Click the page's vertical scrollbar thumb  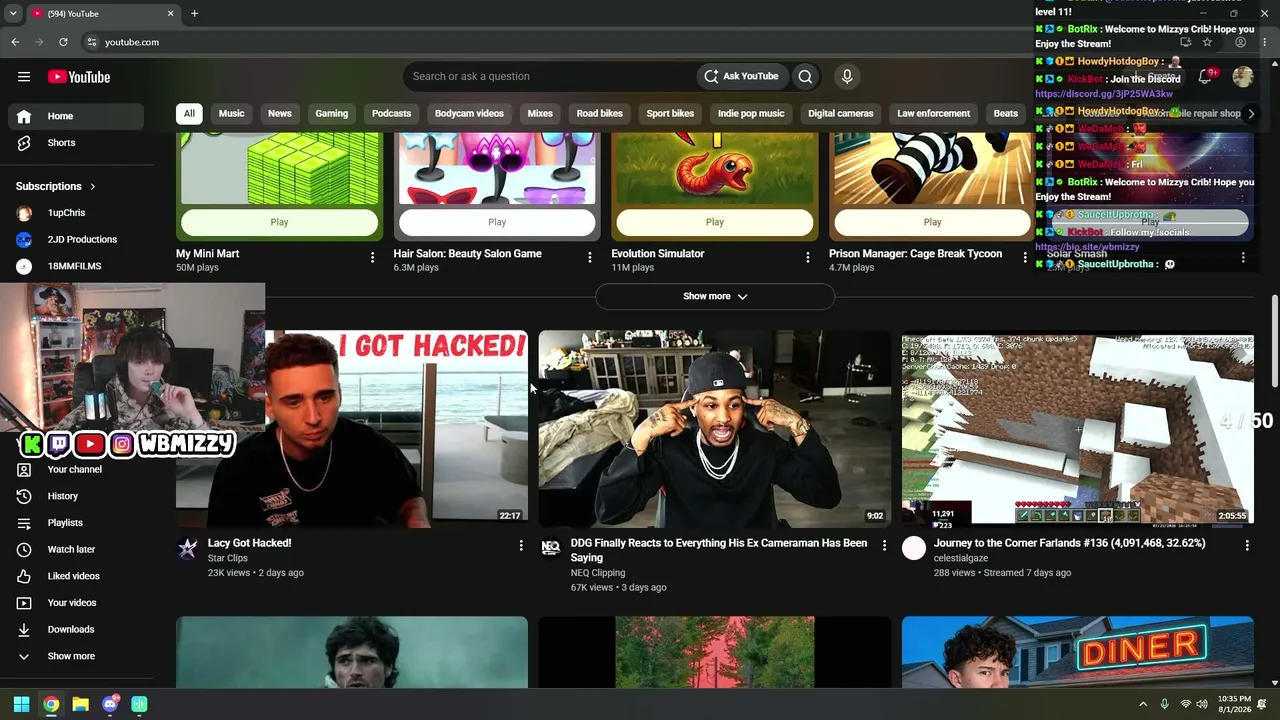click(1274, 342)
